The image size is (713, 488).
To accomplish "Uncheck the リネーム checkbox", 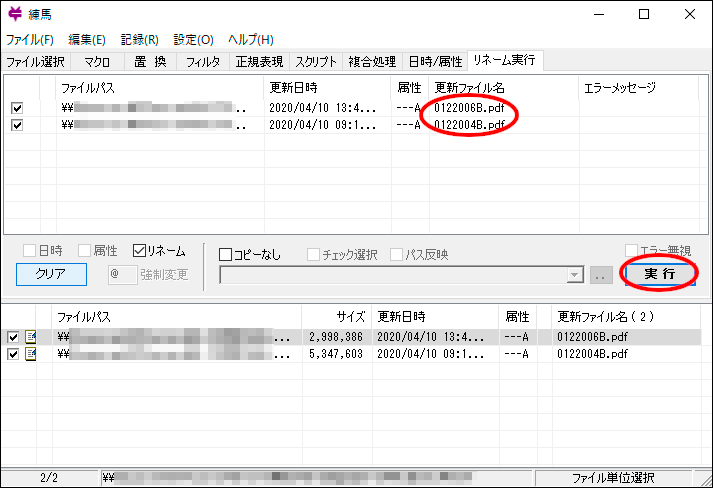I will [139, 250].
